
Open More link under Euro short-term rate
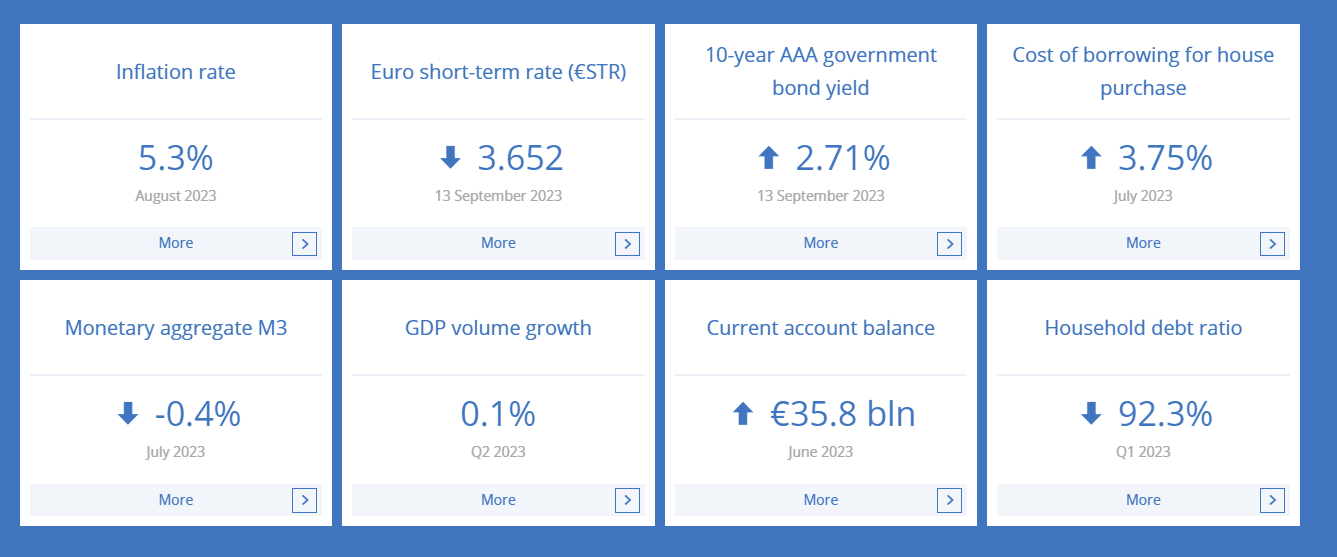(498, 243)
